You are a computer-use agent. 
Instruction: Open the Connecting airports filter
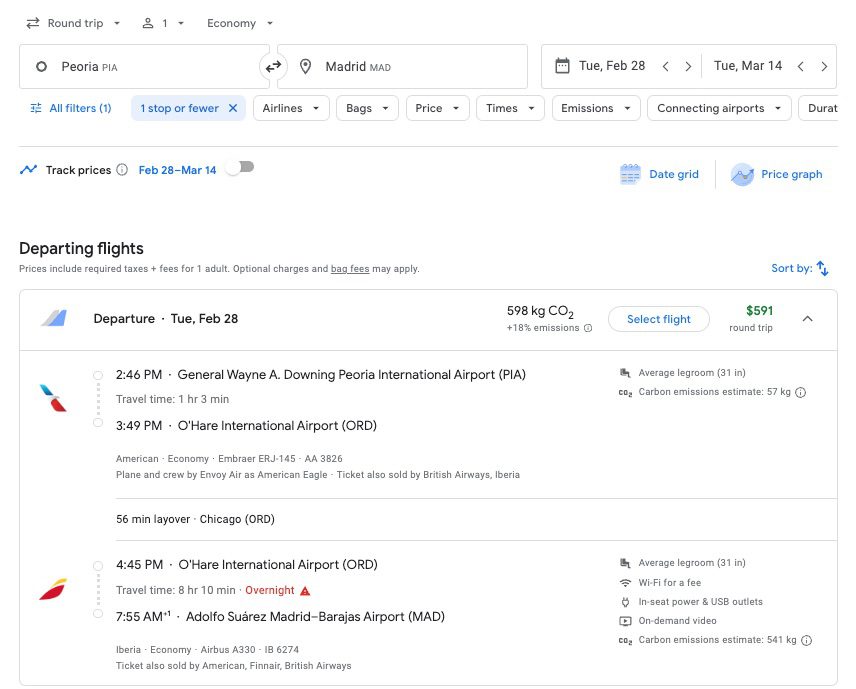[x=718, y=108]
